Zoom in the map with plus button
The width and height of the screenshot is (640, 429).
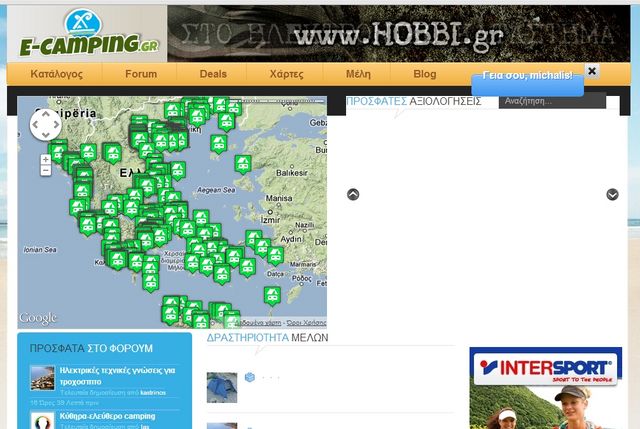pos(46,159)
